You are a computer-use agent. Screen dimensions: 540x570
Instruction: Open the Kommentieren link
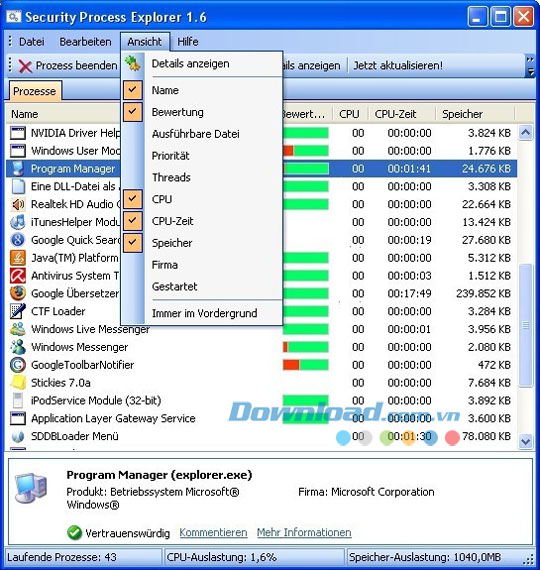click(x=213, y=533)
